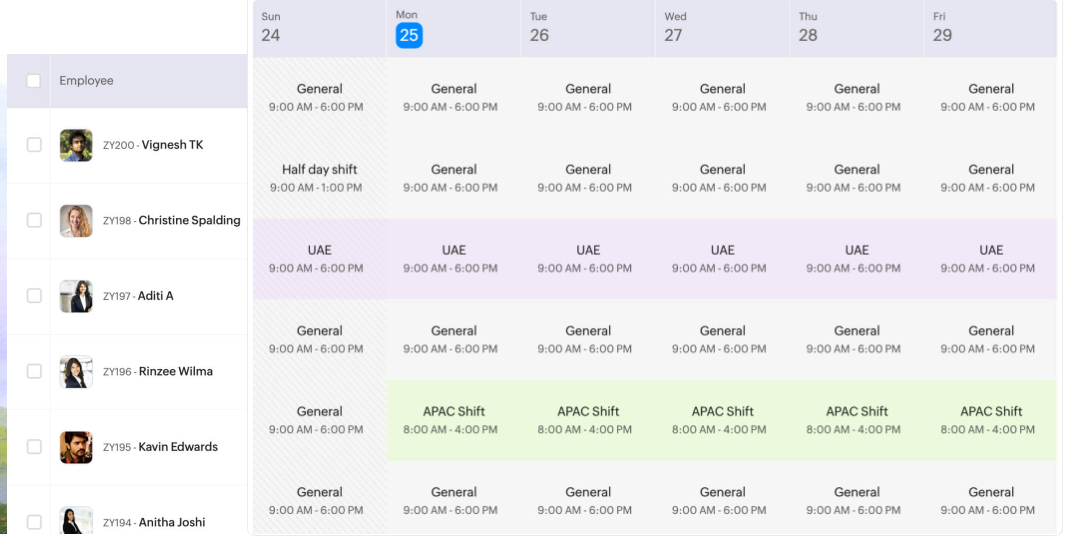Open Tuesday's General shift in first row
Image resolution: width=1068 pixels, height=543 pixels.
pos(588,97)
